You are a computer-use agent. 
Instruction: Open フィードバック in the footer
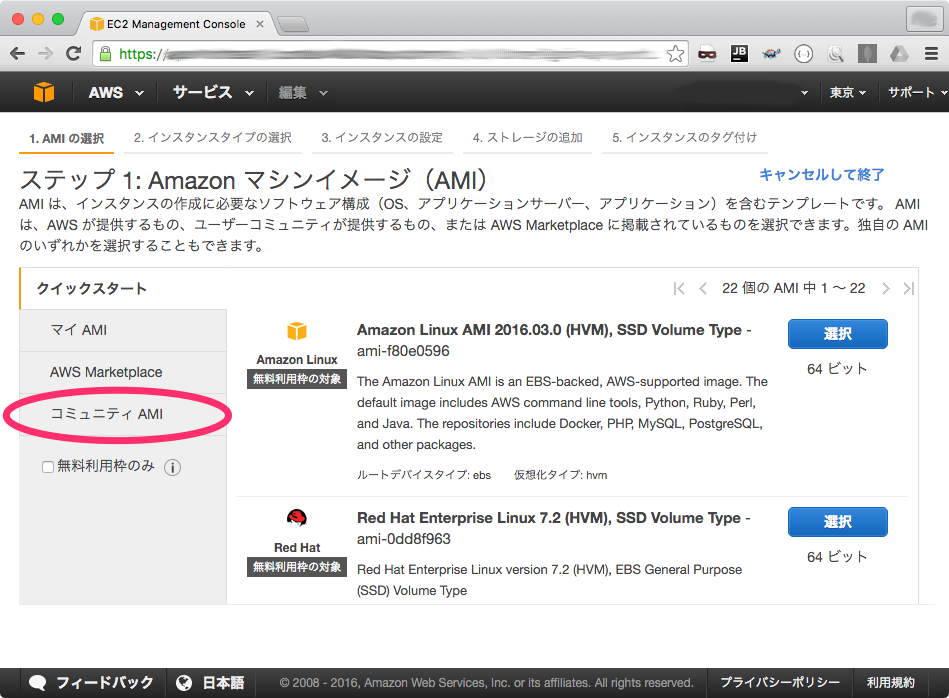tap(93, 683)
